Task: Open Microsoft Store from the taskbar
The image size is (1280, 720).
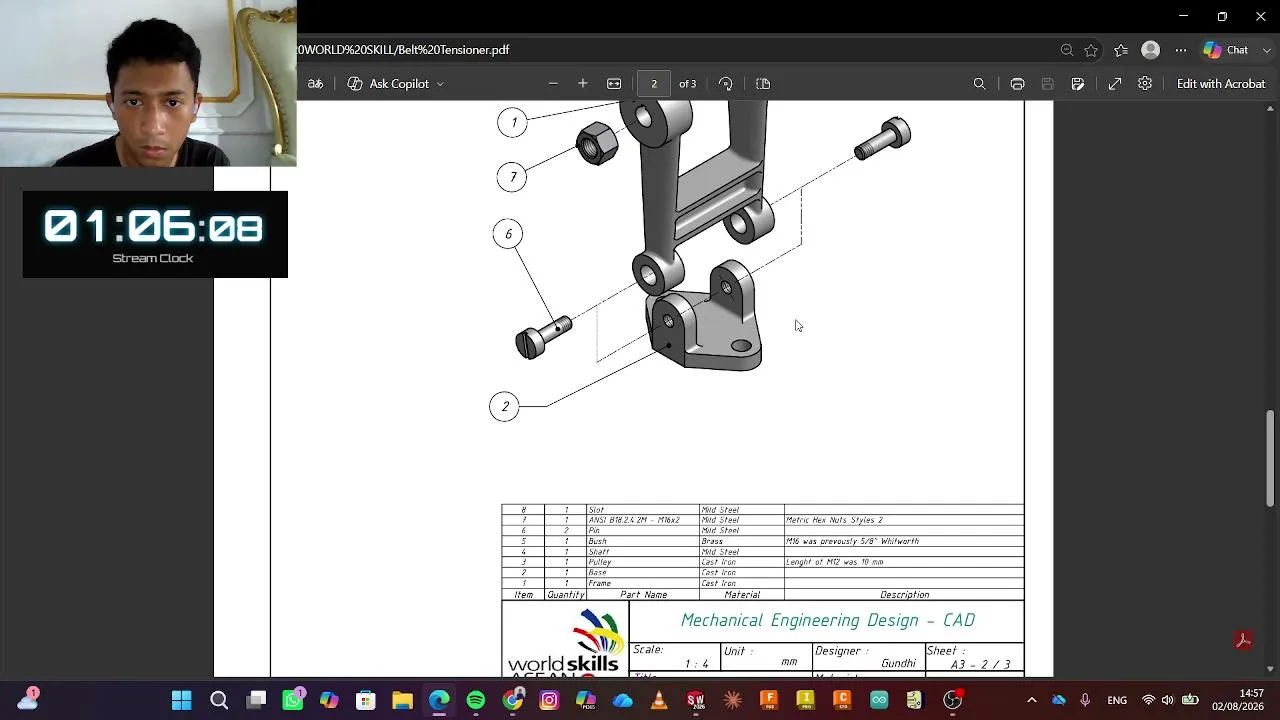Action: click(366, 700)
